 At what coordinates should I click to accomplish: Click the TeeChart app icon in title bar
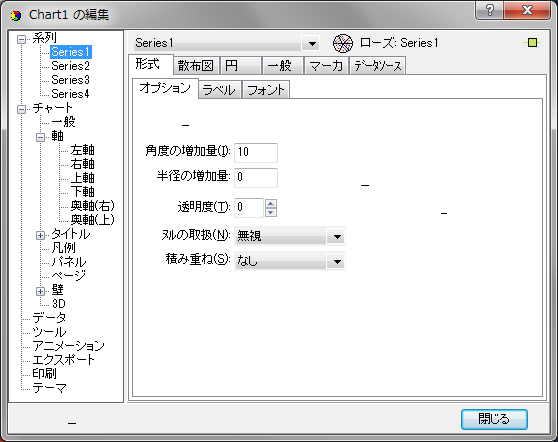(x=16, y=16)
